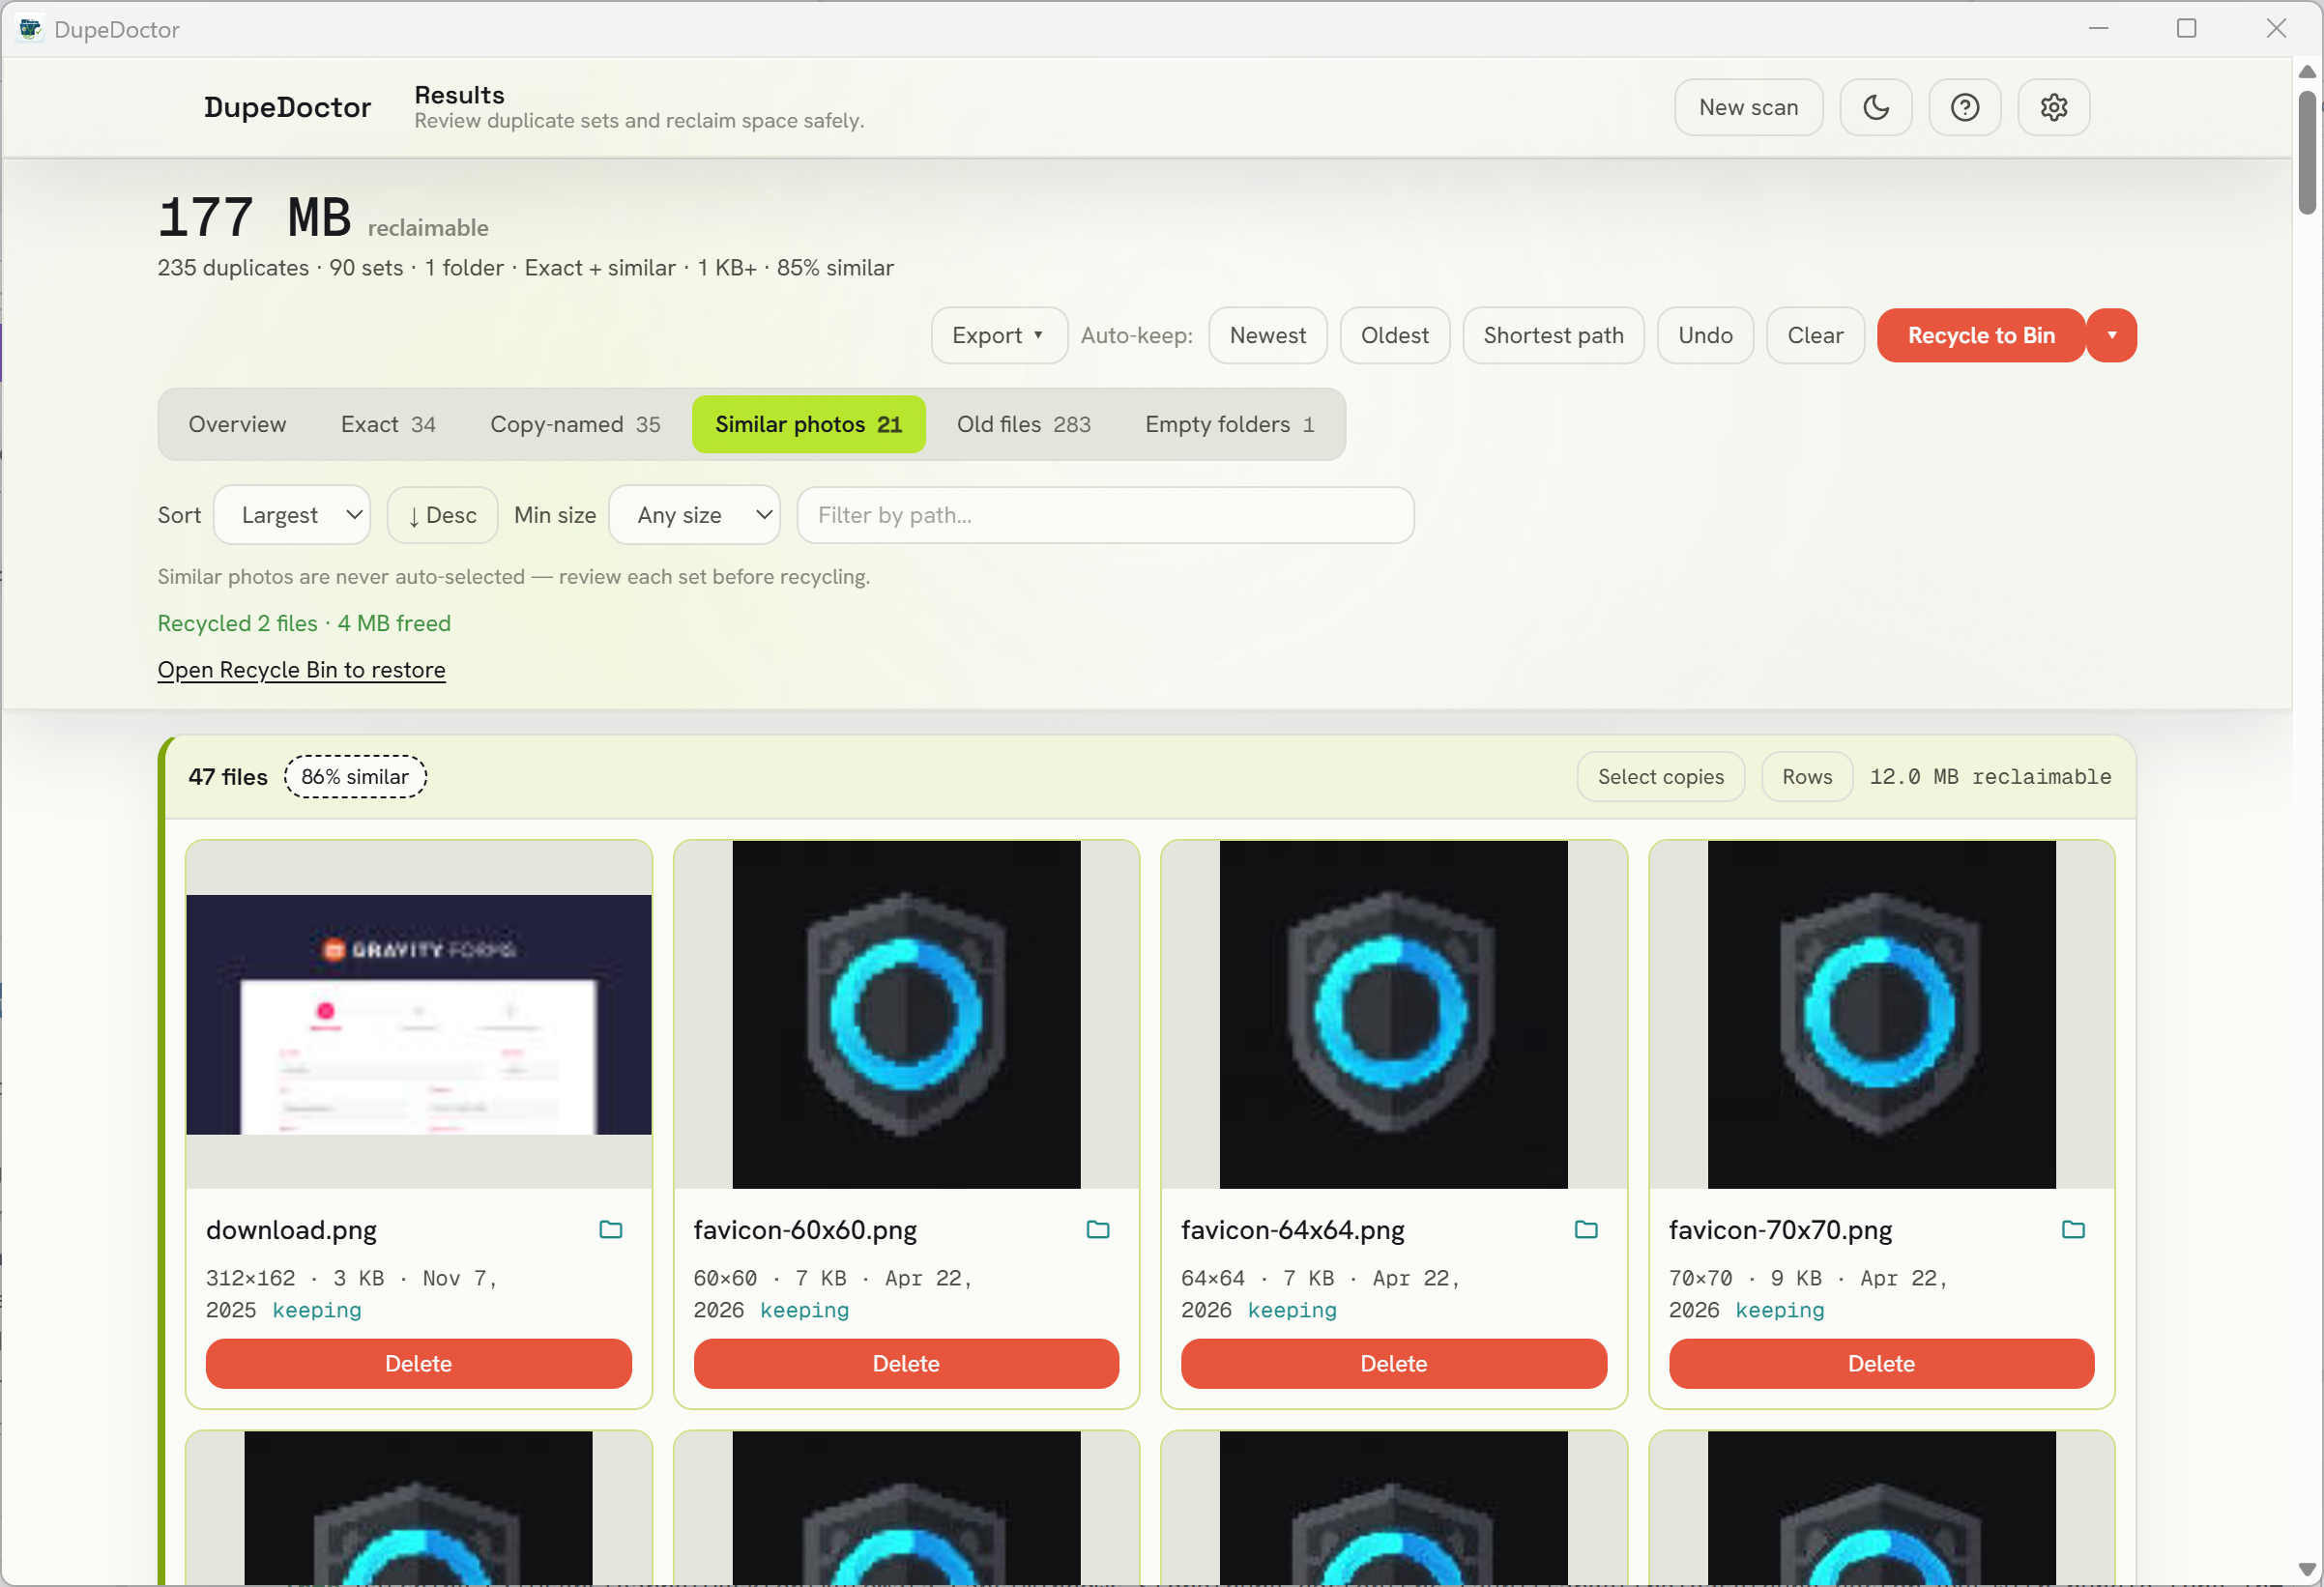This screenshot has width=2324, height=1587.
Task: Switch to the Old files 283 tab
Action: [1023, 424]
